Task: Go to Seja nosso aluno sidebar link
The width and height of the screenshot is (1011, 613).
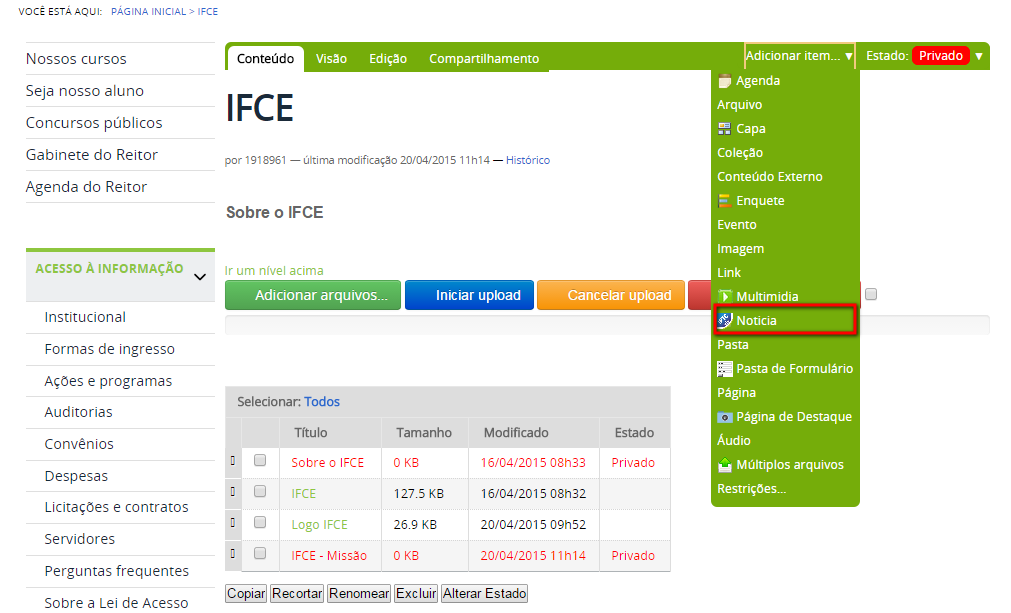Action: click(84, 91)
